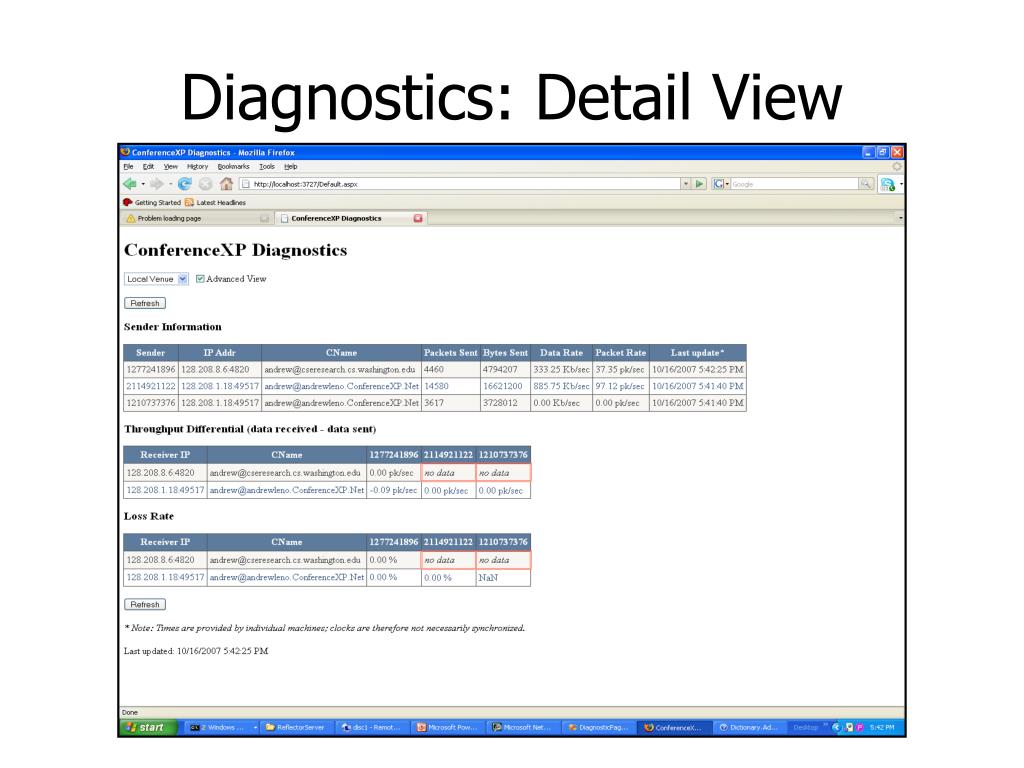Switch to the Problem loading page tab
Image resolution: width=1024 pixels, height=768 pixels.
click(x=197, y=218)
